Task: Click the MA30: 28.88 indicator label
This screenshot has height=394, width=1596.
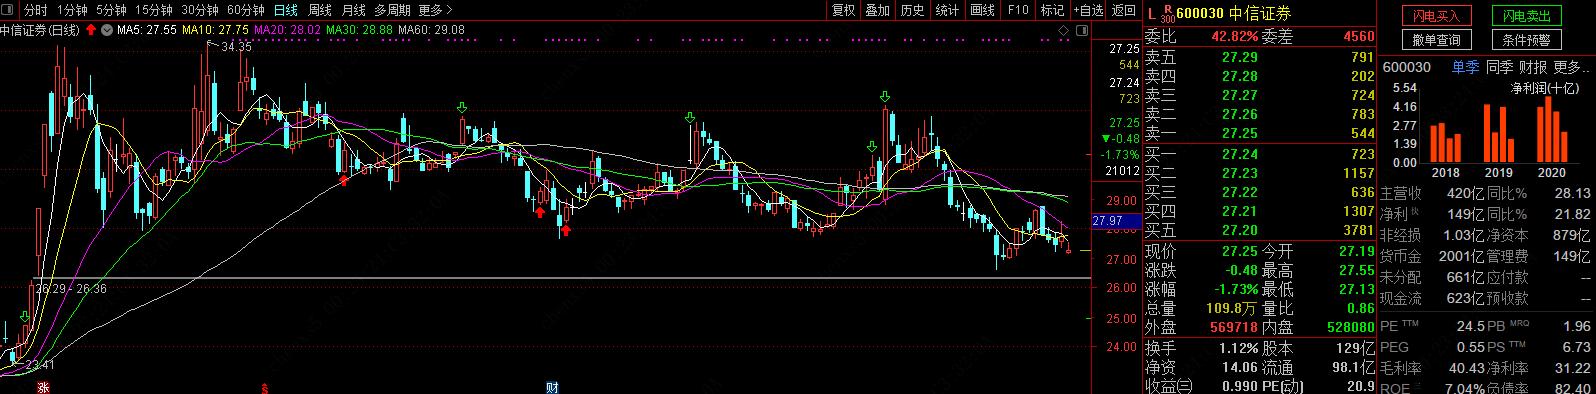Action: point(359,30)
